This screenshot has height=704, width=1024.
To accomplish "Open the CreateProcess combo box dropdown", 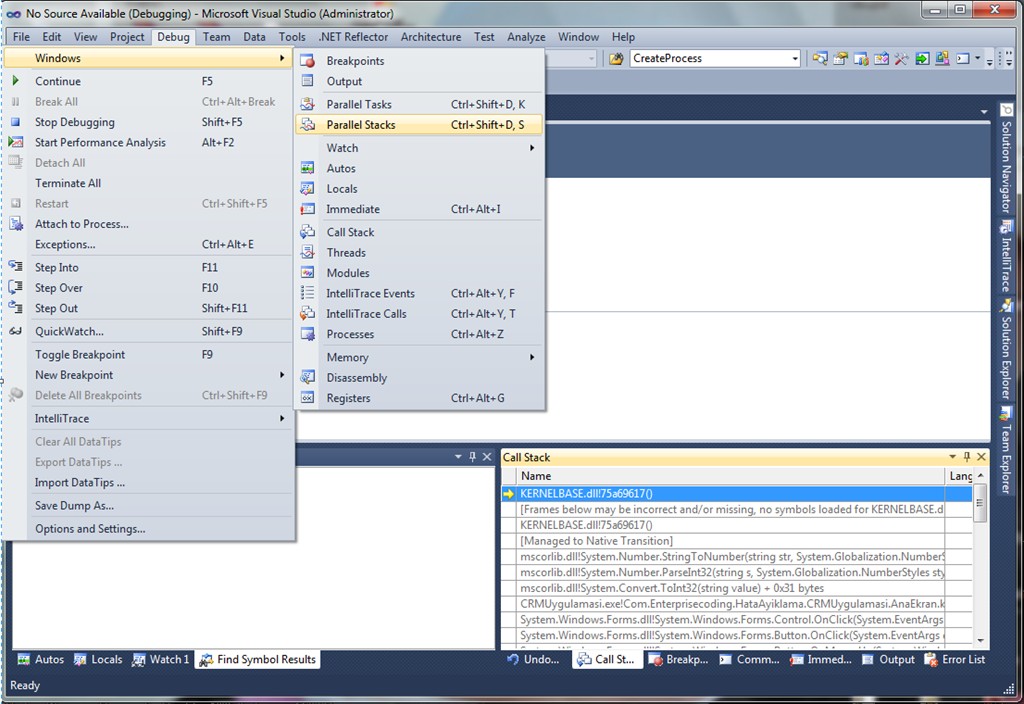I will pyautogui.click(x=795, y=59).
